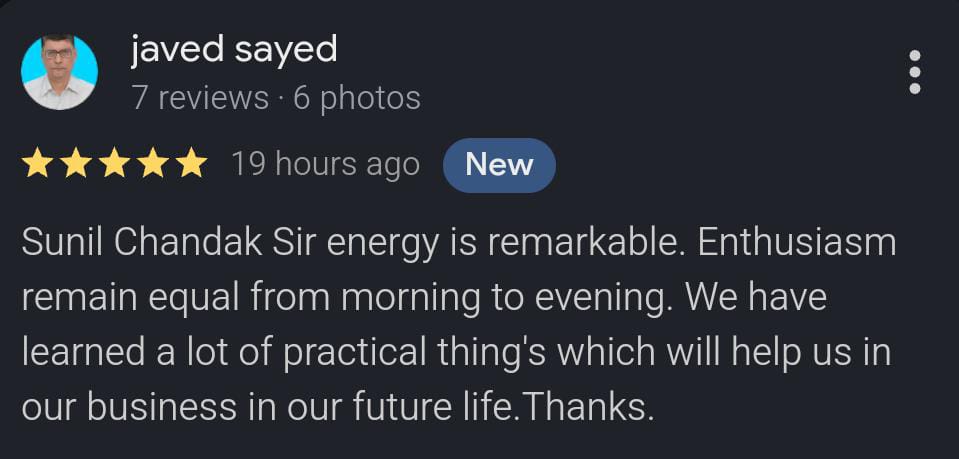Click the third gold rating star
This screenshot has height=459, width=959.
click(x=114, y=164)
